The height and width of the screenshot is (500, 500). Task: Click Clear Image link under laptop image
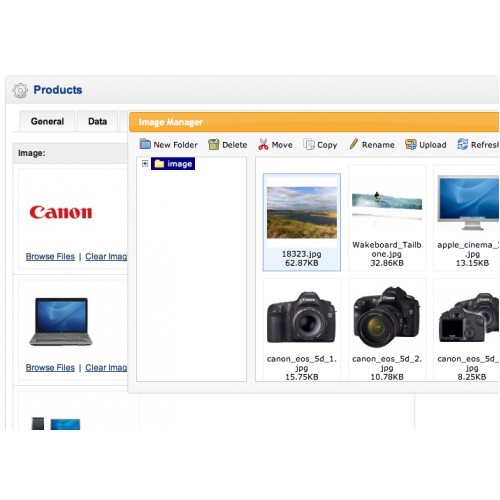(106, 368)
